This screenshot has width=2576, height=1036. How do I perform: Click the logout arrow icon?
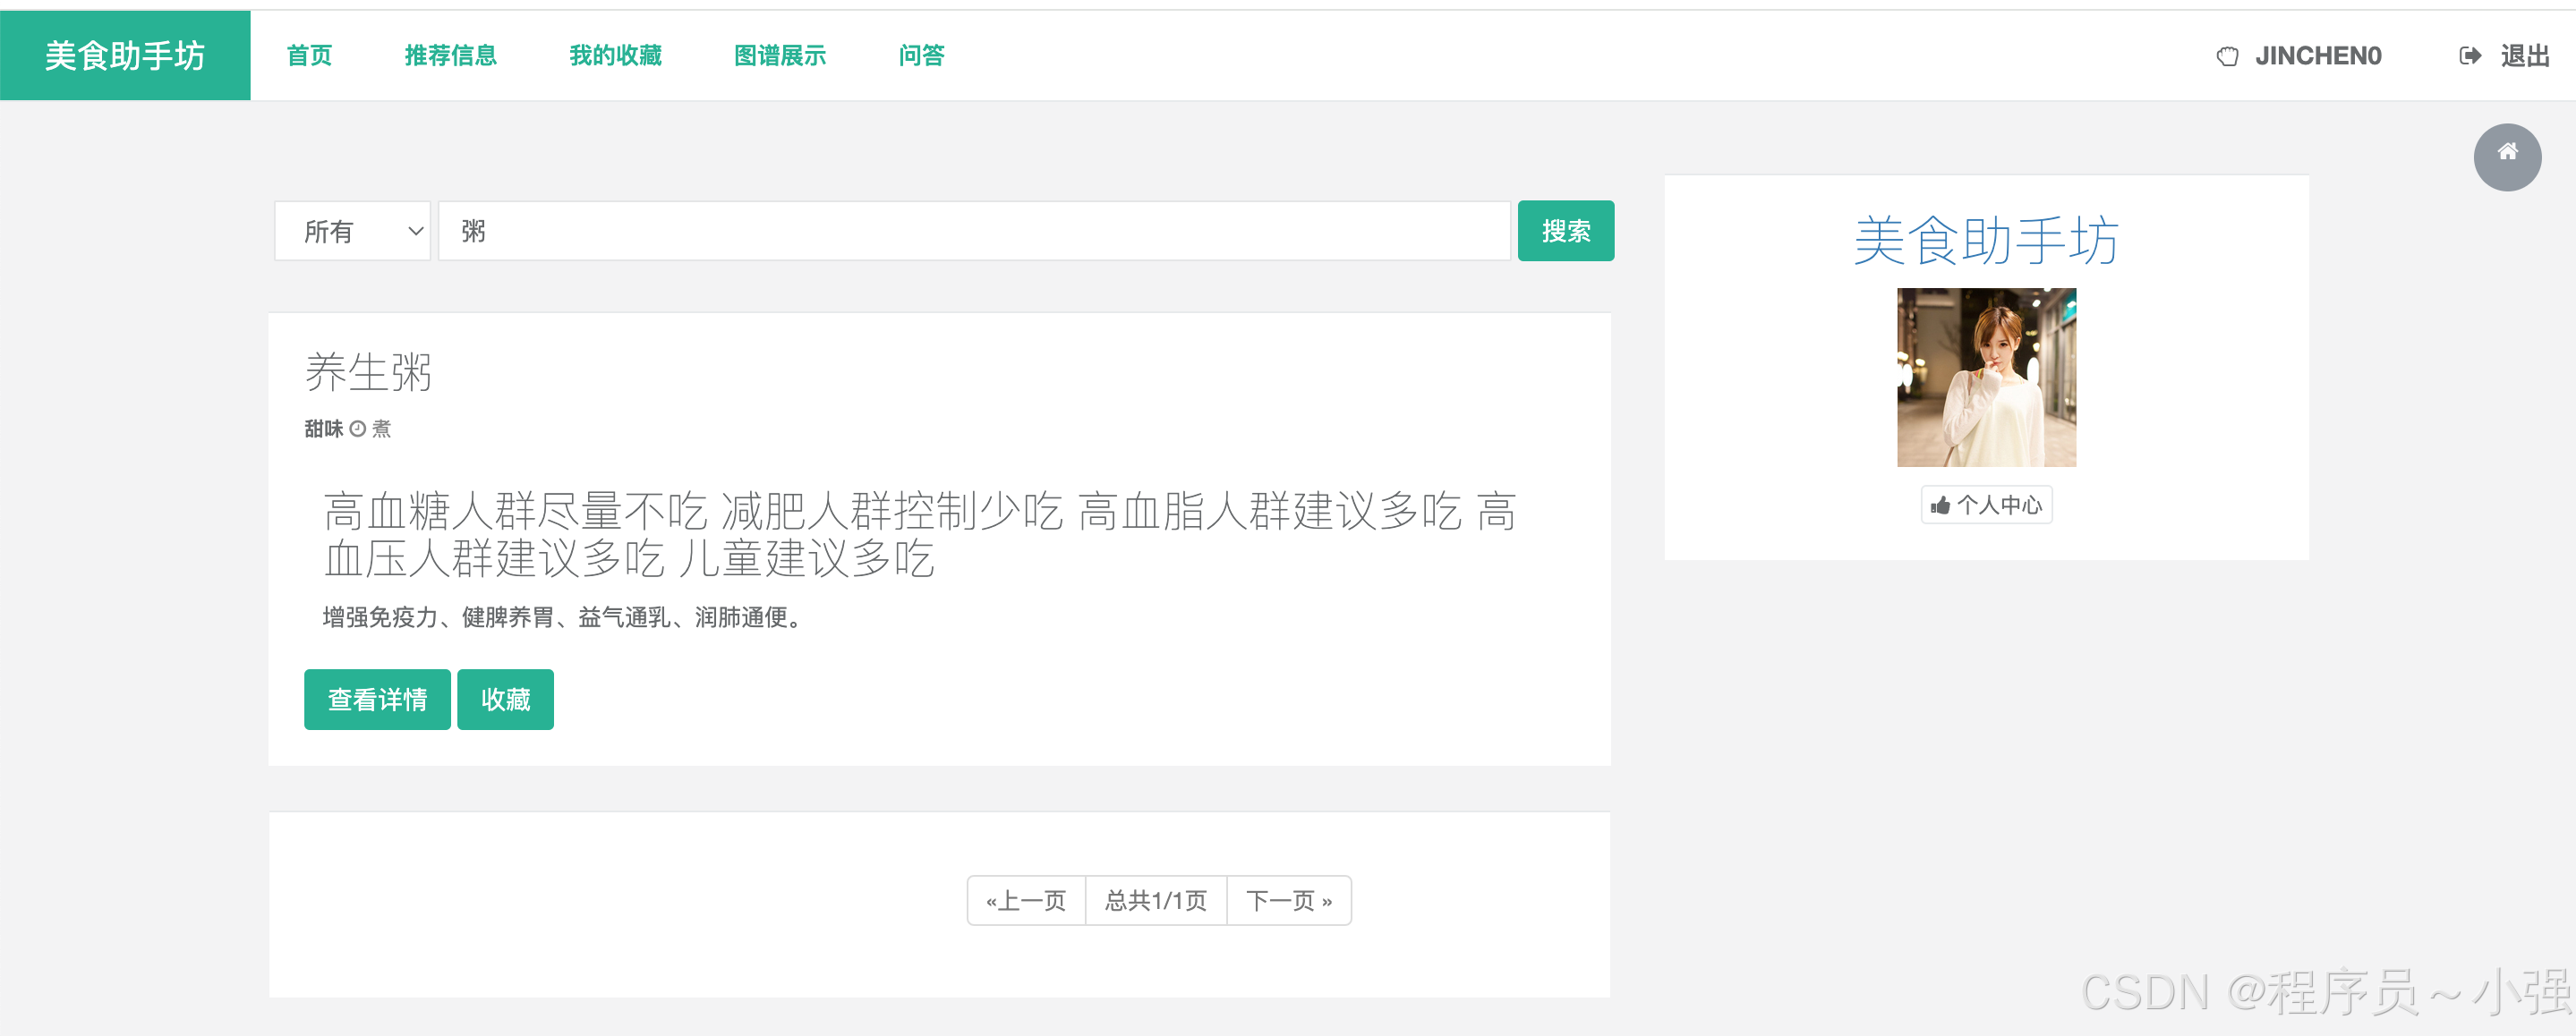click(2469, 56)
